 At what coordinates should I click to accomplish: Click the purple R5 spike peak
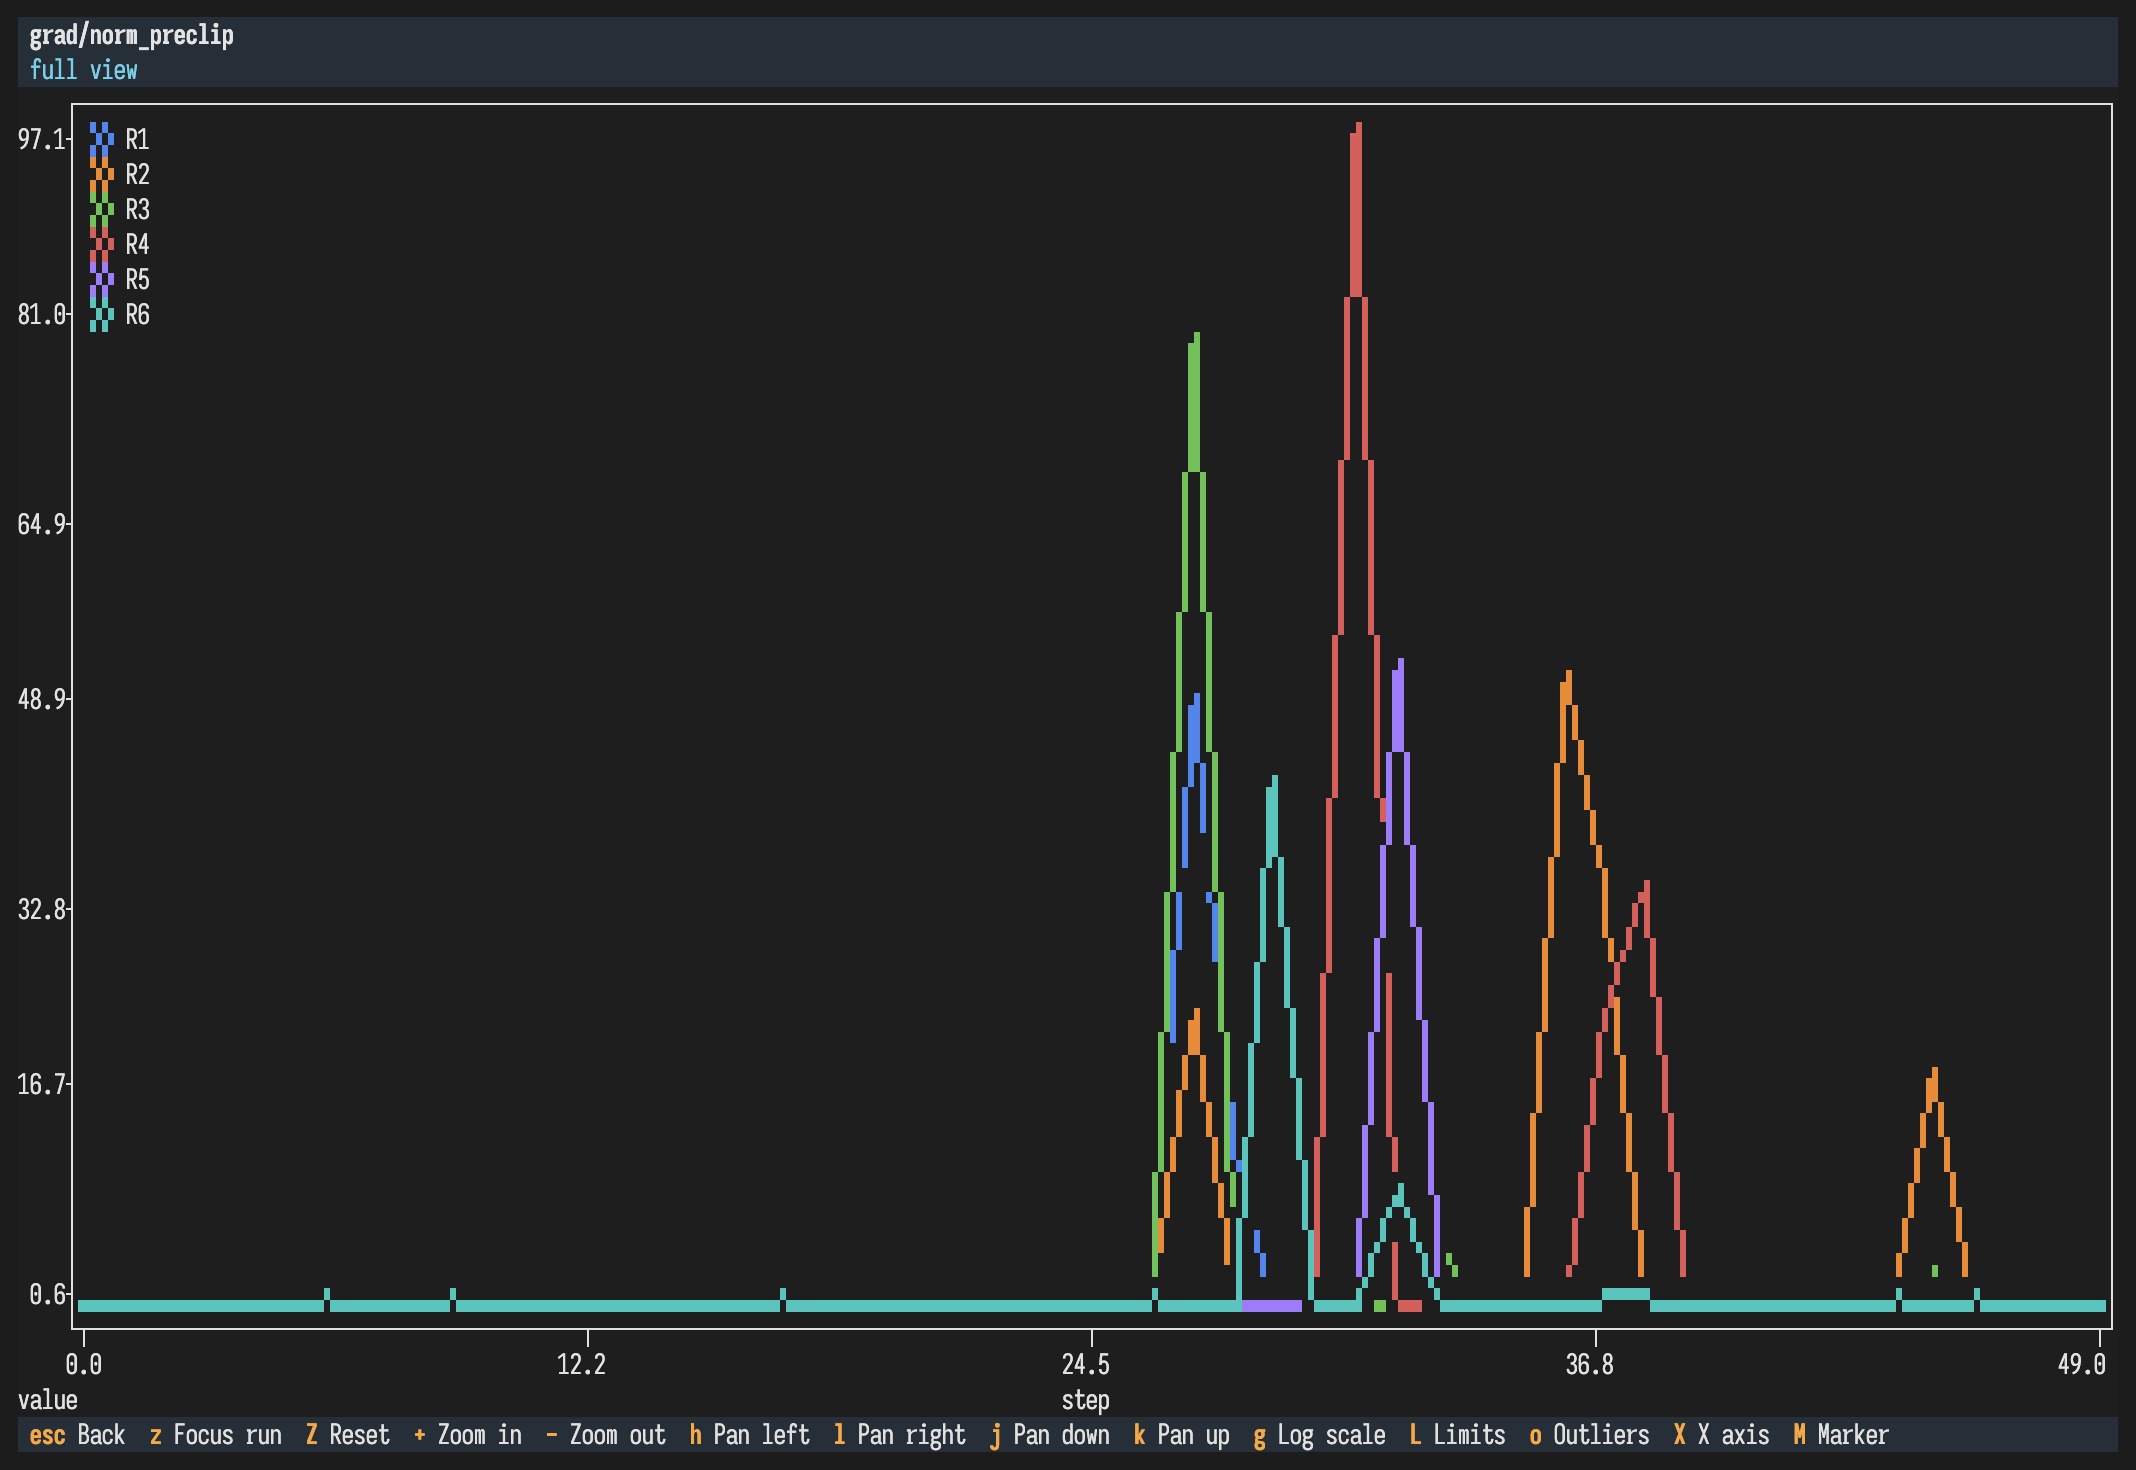tap(1399, 666)
